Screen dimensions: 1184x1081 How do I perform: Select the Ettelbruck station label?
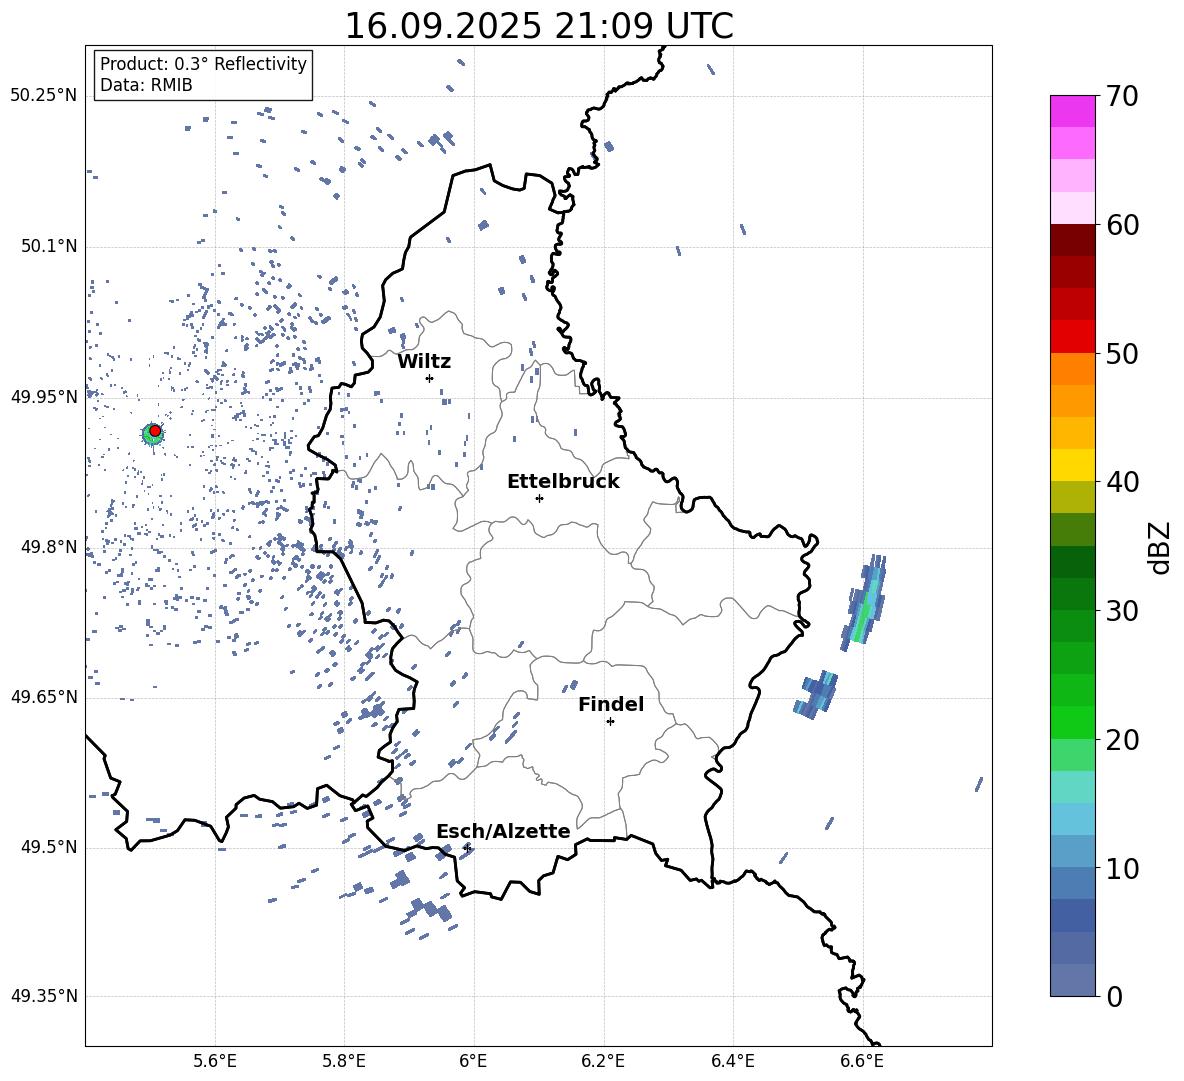(x=563, y=482)
